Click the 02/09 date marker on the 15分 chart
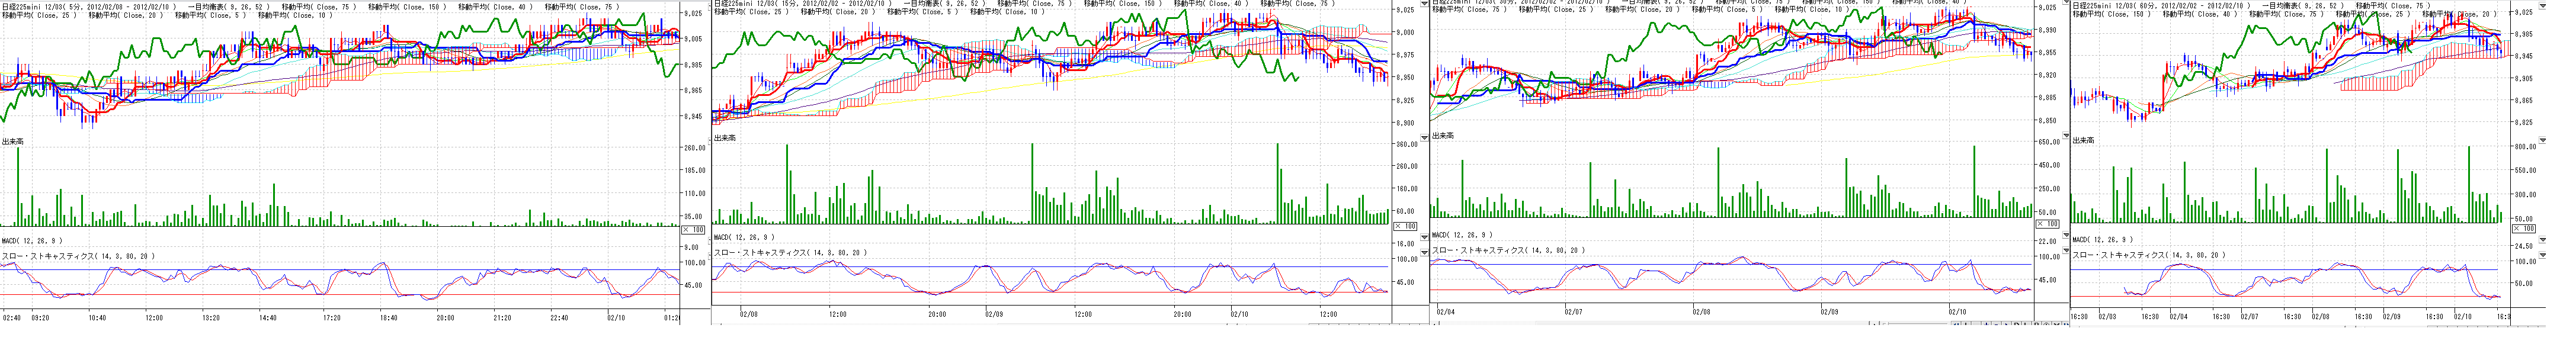Image resolution: width=2576 pixels, height=360 pixels. 994,313
